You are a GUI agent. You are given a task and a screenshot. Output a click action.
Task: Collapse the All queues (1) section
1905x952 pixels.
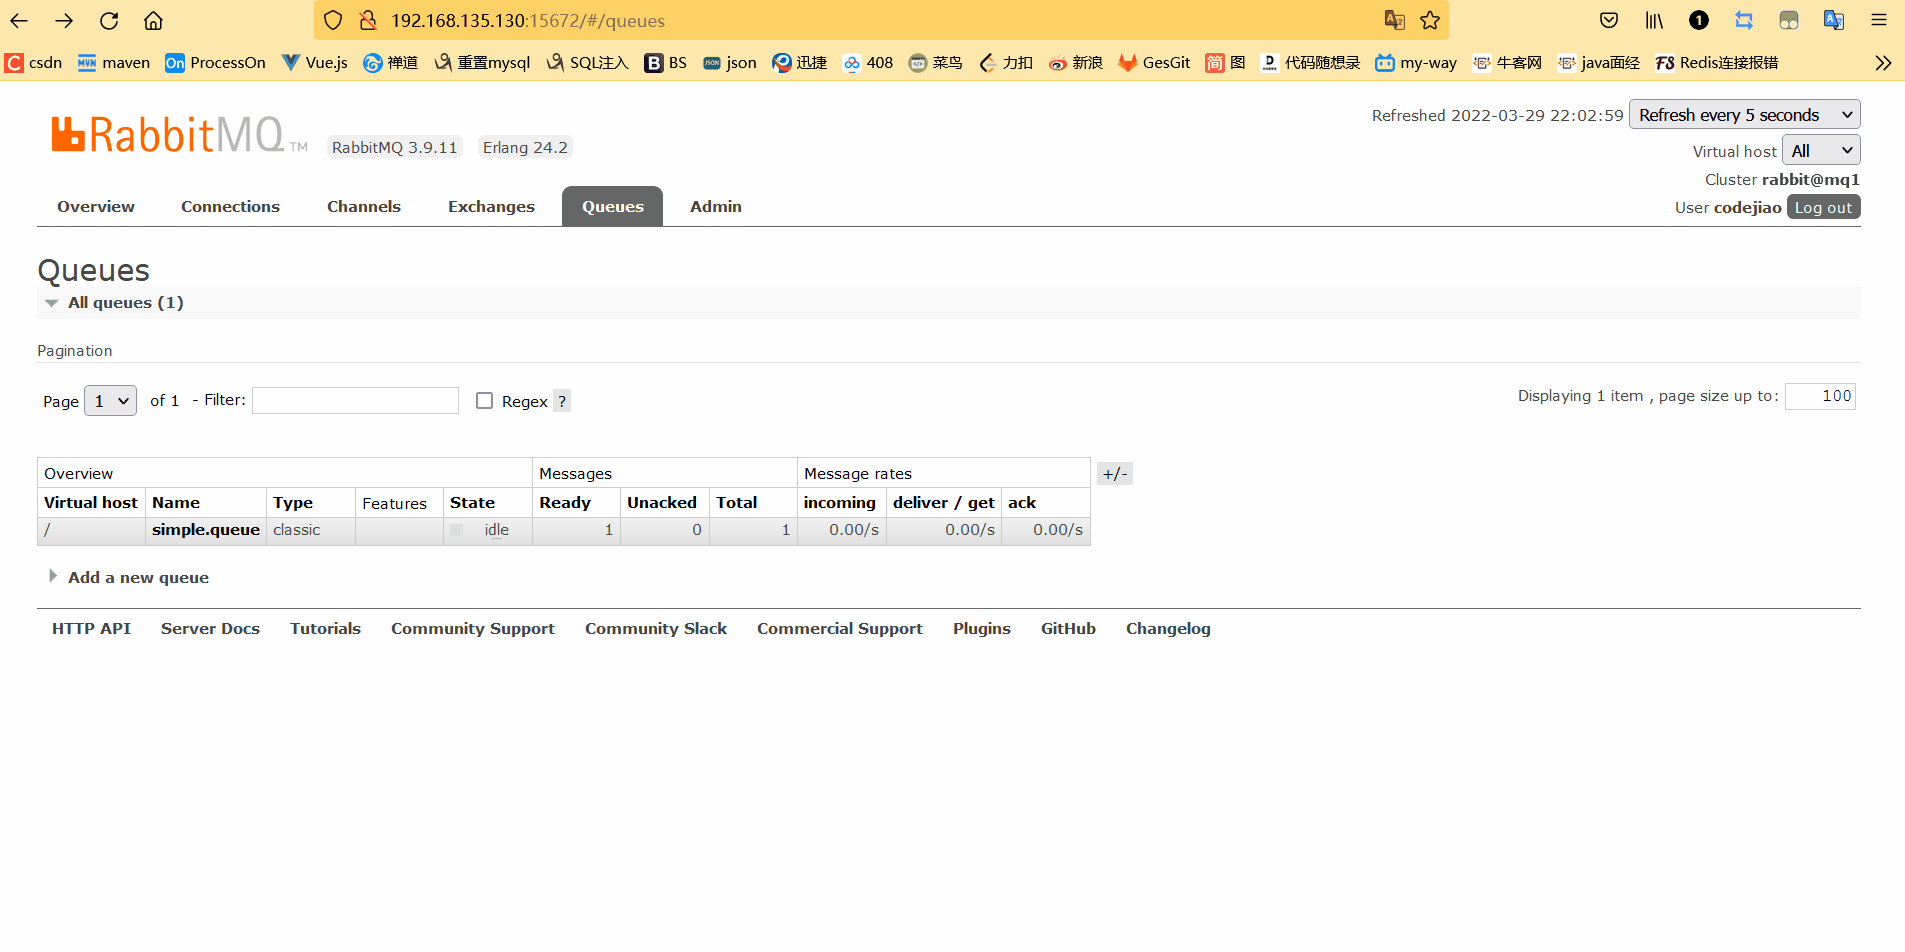125,303
